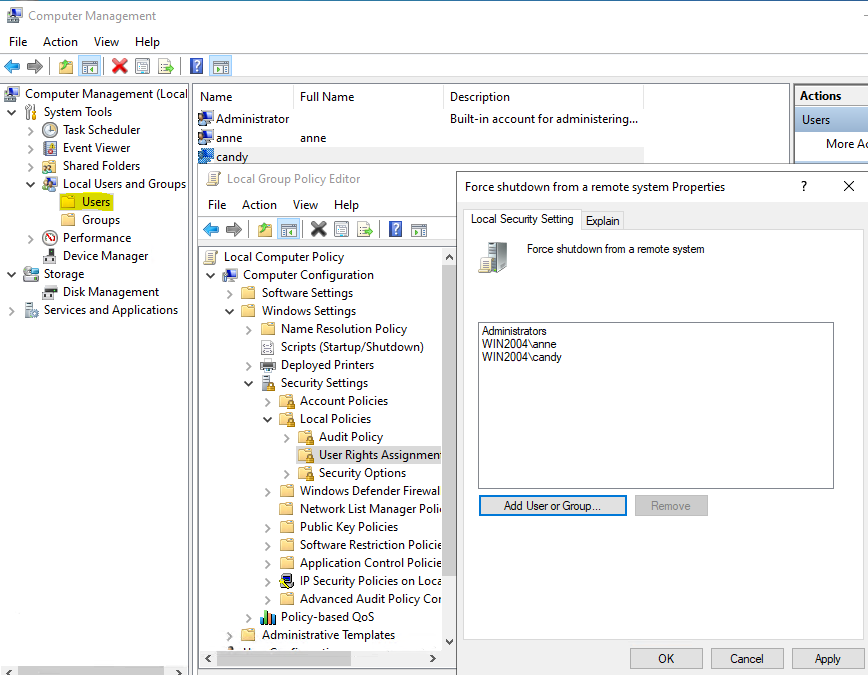Toggle the console tree visibility icon

(87, 66)
